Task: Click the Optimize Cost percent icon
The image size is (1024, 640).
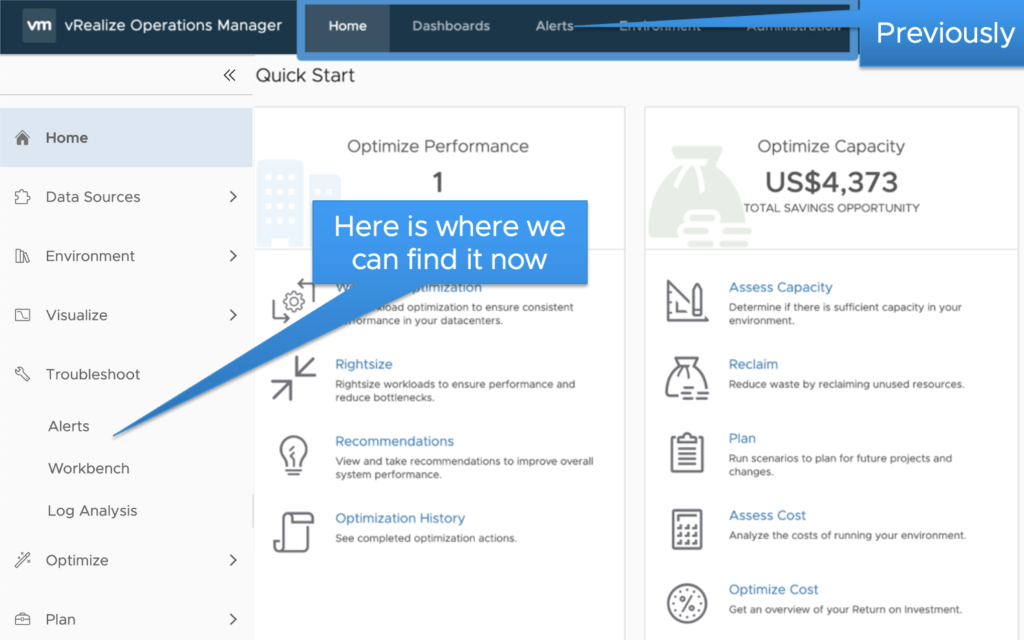Action: [x=687, y=603]
